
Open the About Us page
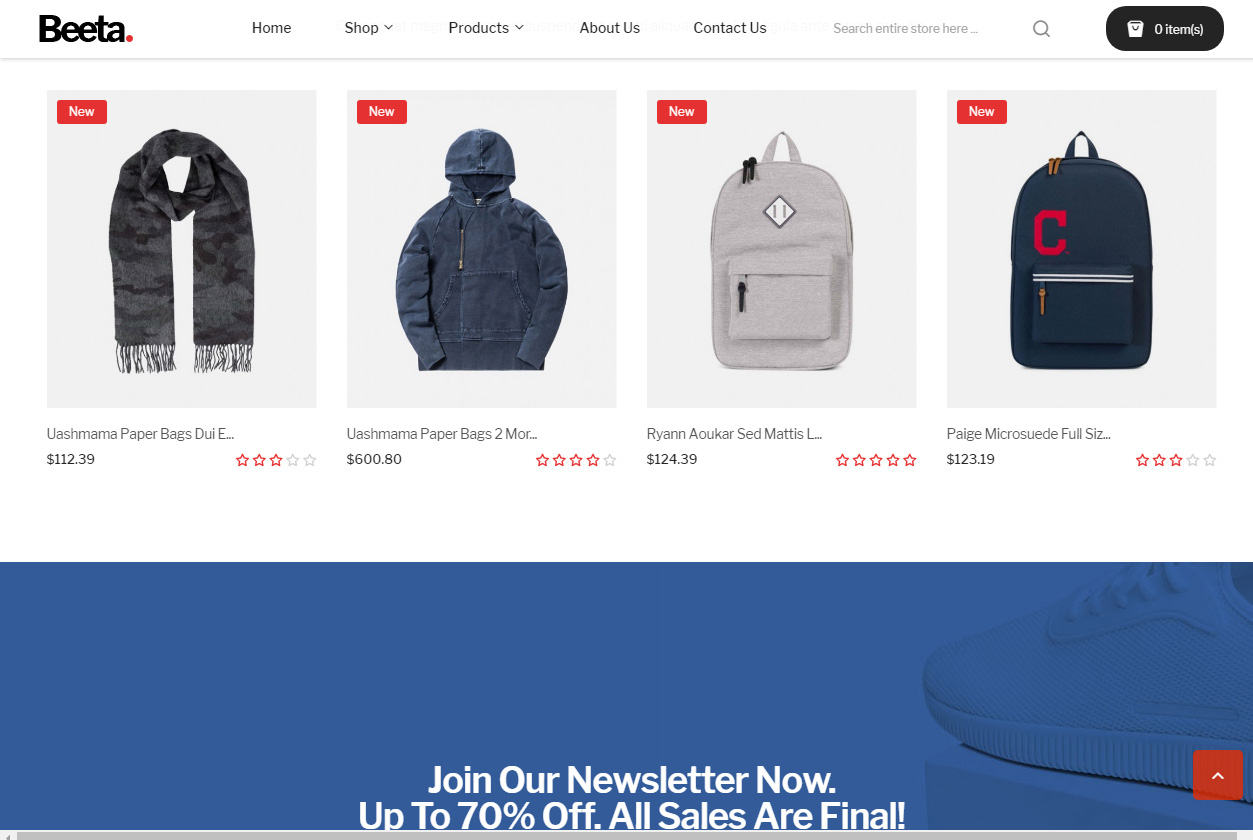(610, 28)
